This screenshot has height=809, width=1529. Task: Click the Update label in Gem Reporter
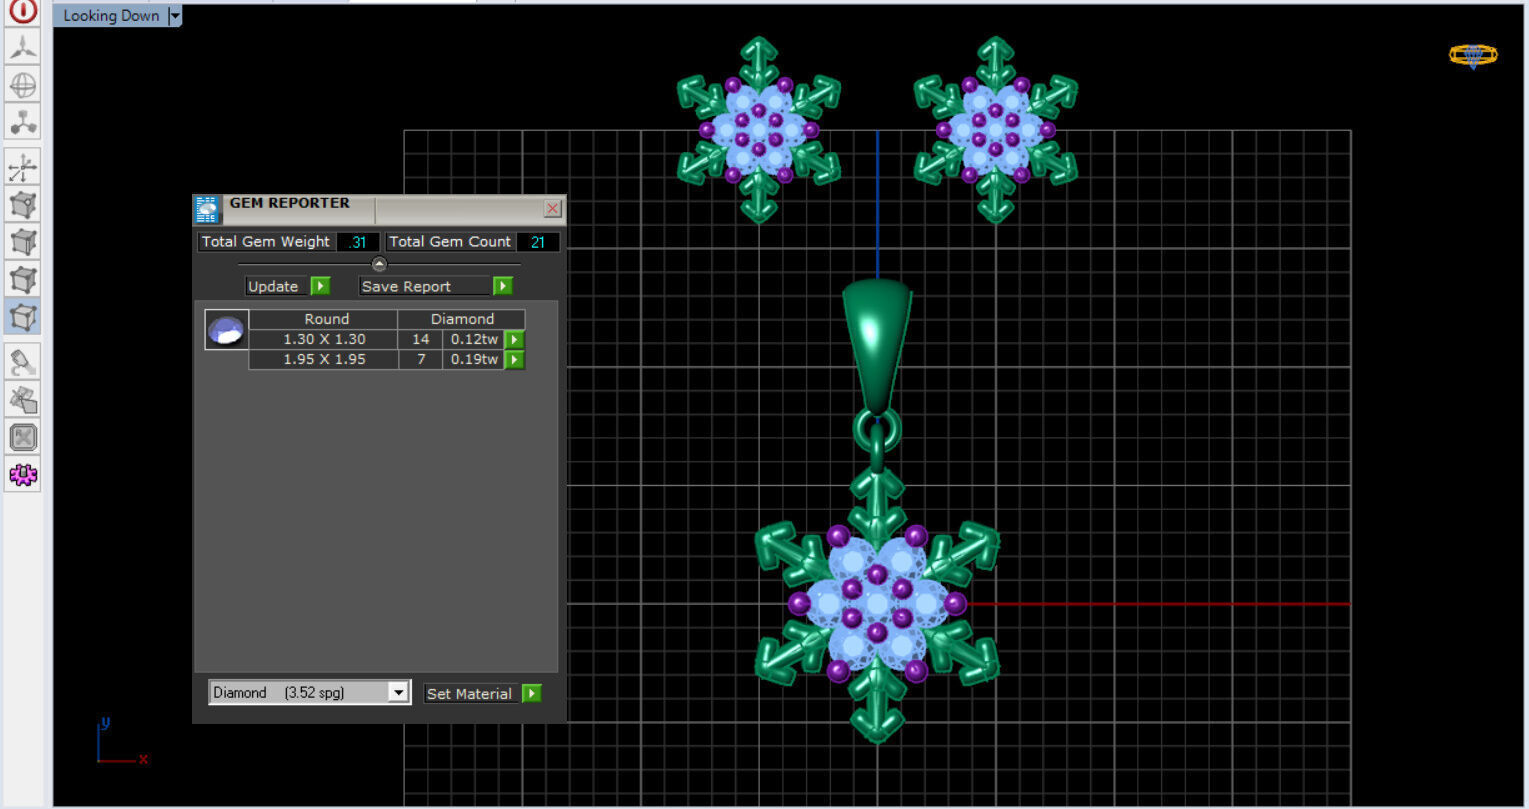click(273, 286)
